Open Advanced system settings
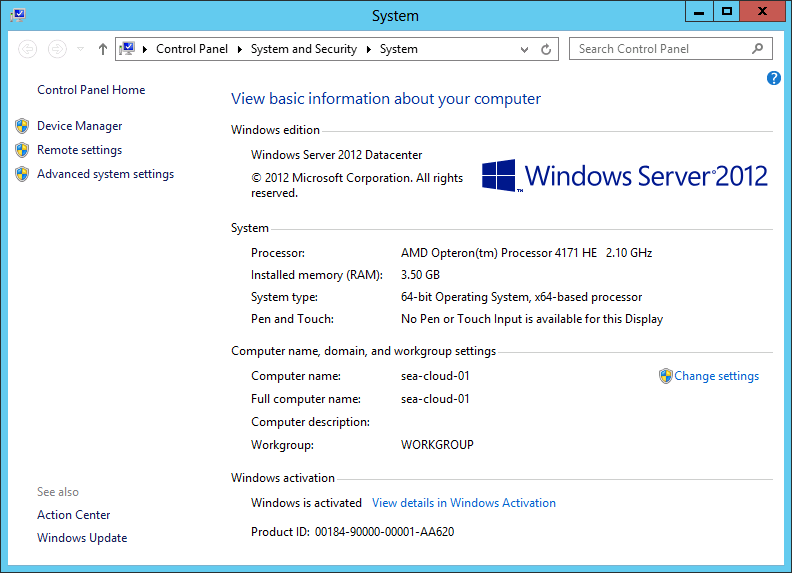The height and width of the screenshot is (573, 792). (105, 174)
